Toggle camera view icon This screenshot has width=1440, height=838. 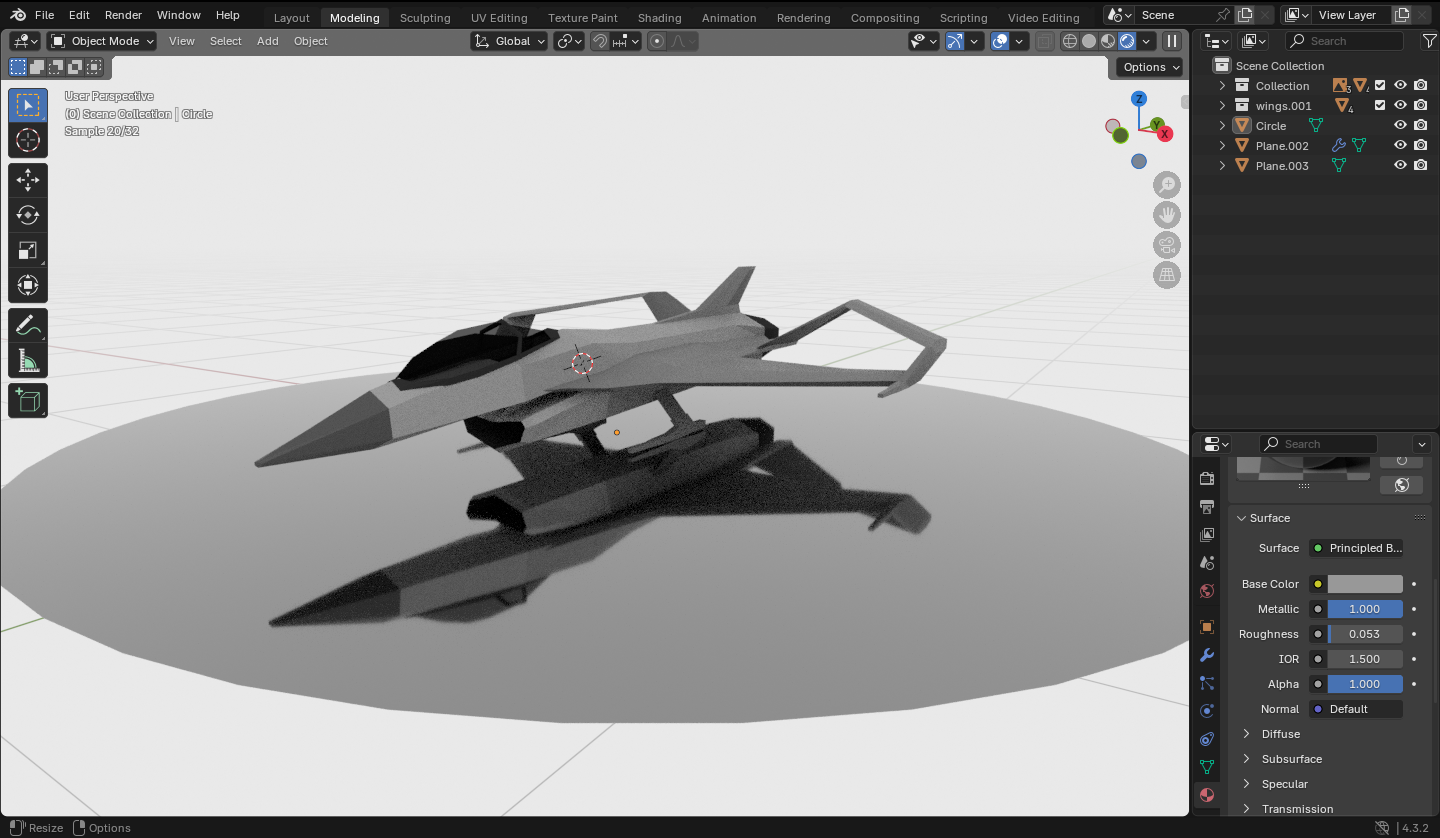tap(1167, 245)
